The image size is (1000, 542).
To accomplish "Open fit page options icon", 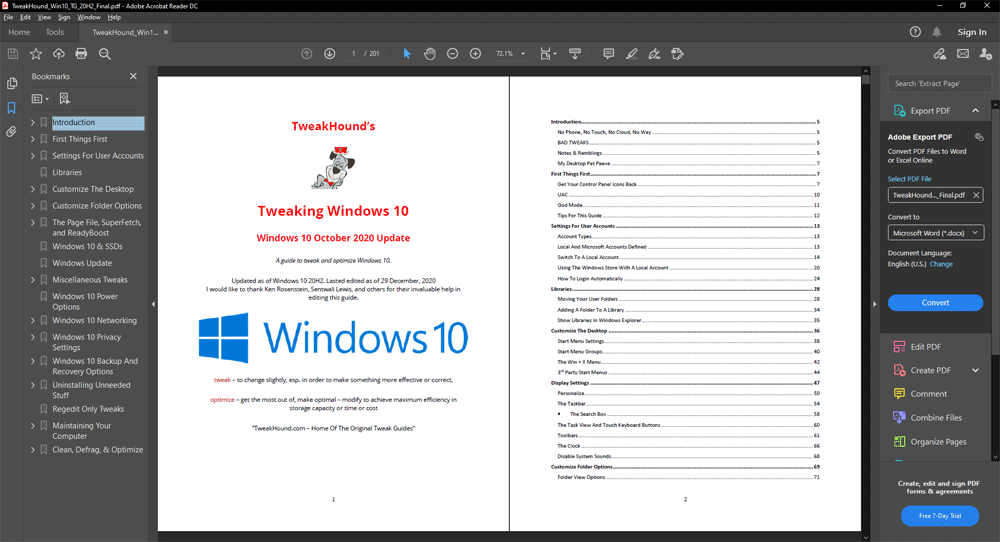I will 548,54.
